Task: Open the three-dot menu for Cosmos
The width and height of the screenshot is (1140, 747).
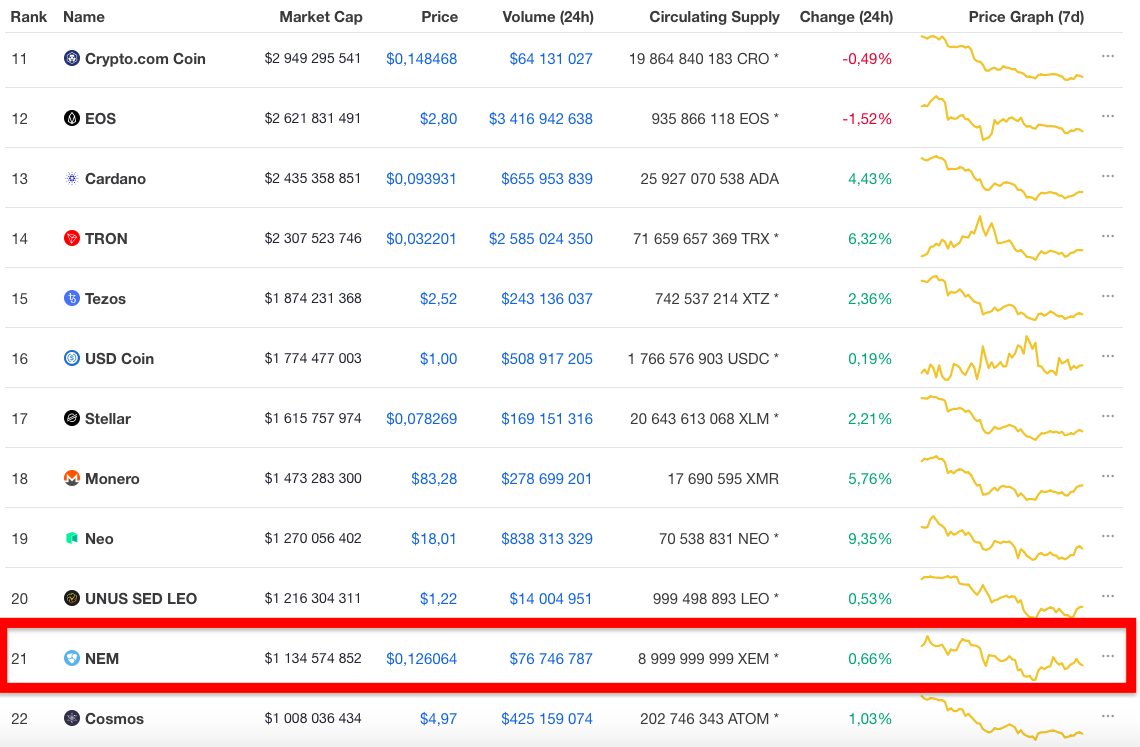Action: 1107,716
